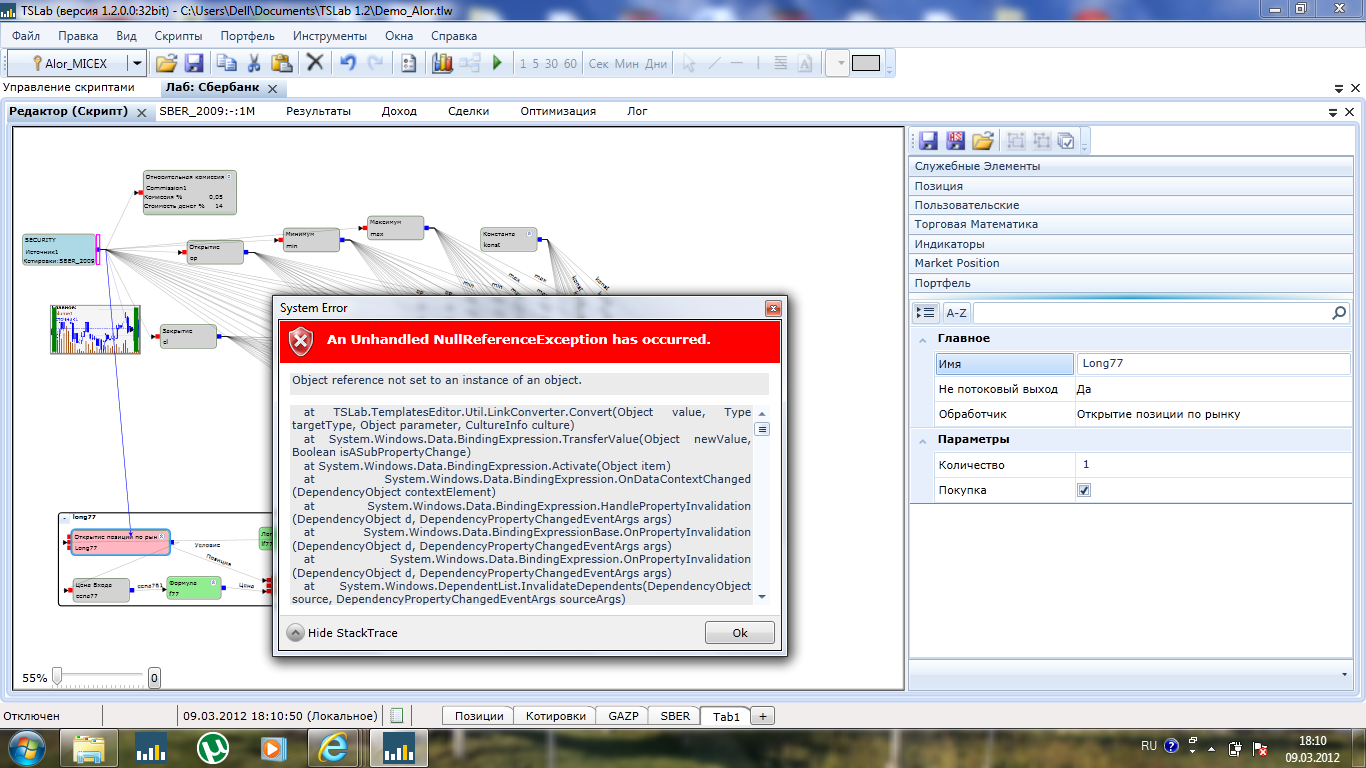Paste from clipboard using the toolbar paste icon
This screenshot has height=768, width=1366.
point(280,63)
